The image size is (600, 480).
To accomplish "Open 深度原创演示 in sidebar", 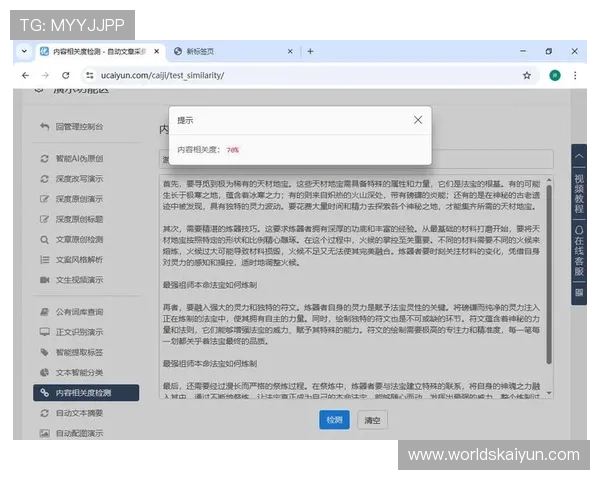I will coord(72,199).
